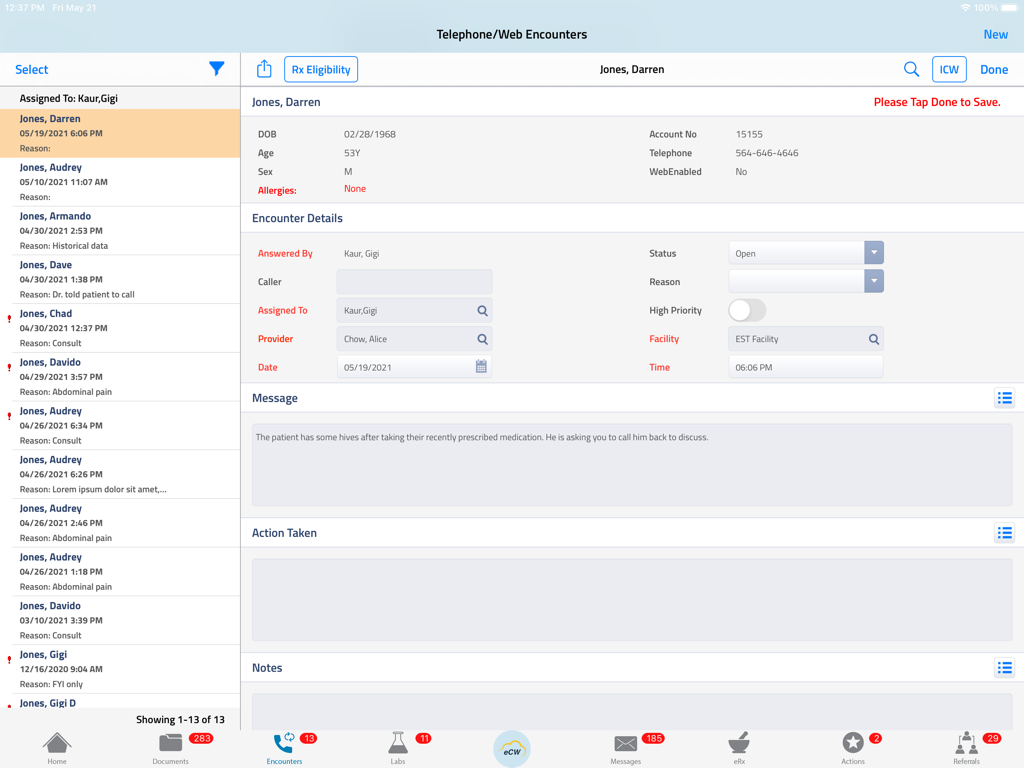This screenshot has width=1024, height=768.
Task: Click the Rx Eligibility button
Action: [x=320, y=69]
